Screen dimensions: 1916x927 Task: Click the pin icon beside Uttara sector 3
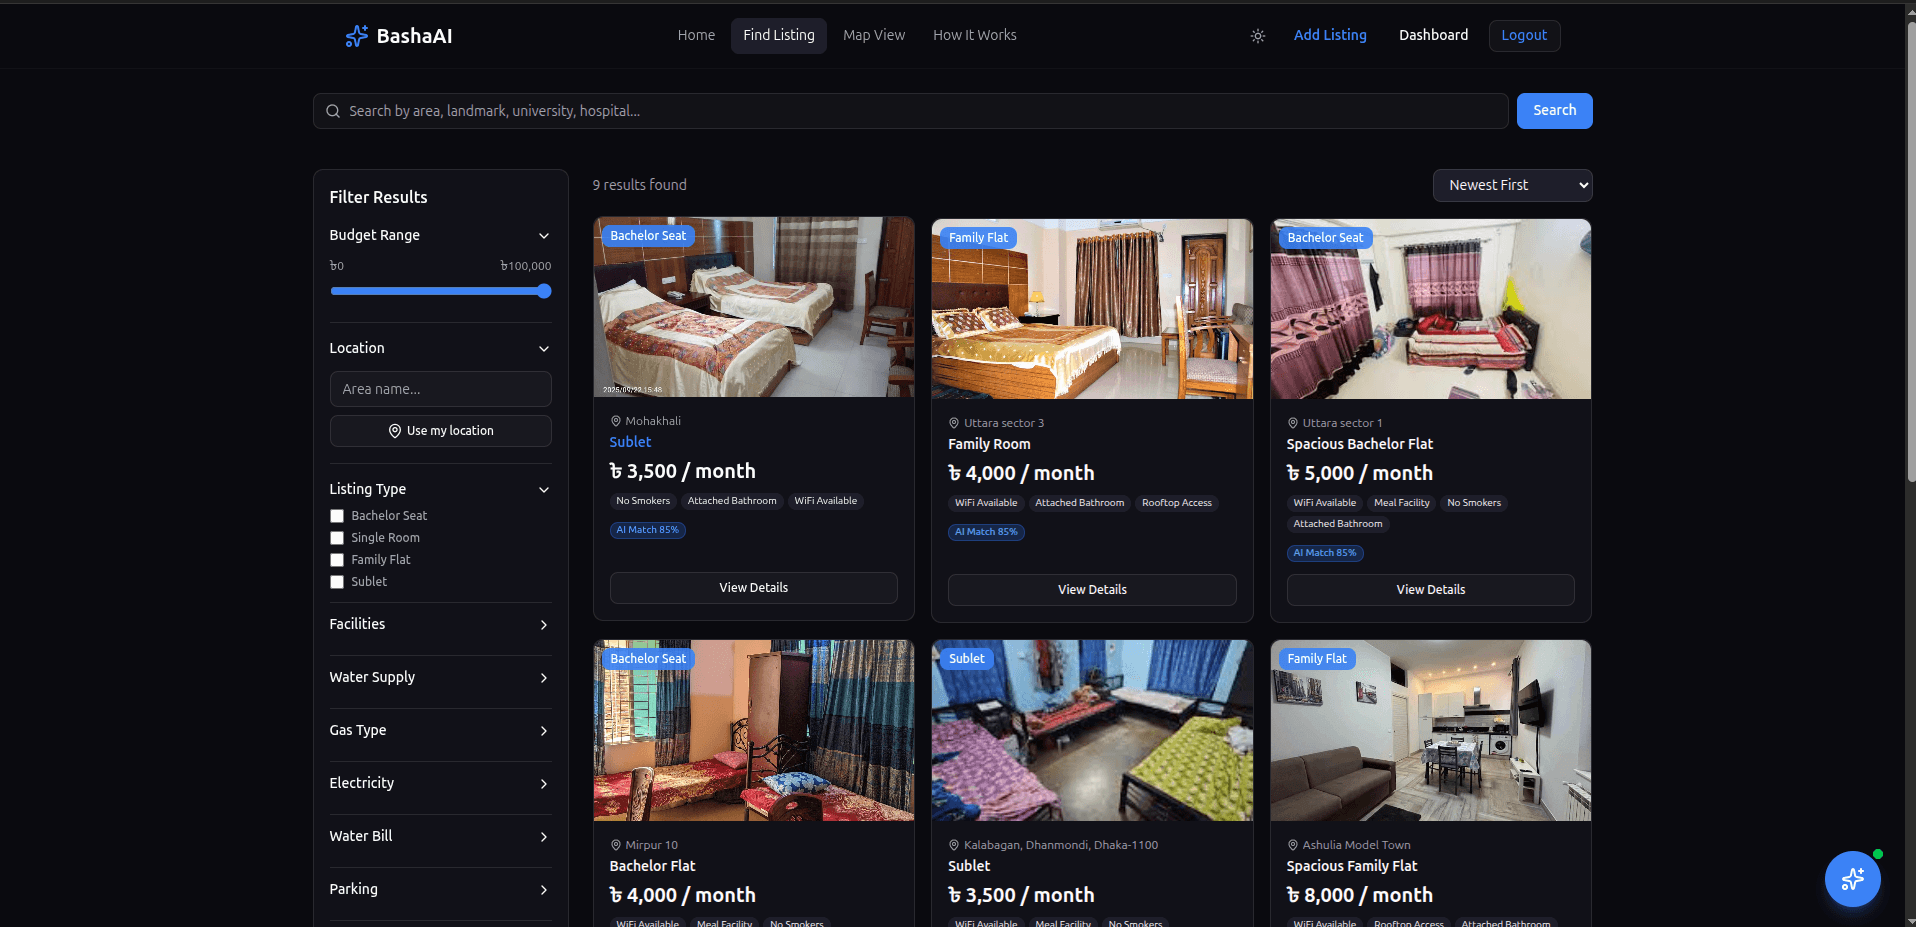[x=954, y=423]
